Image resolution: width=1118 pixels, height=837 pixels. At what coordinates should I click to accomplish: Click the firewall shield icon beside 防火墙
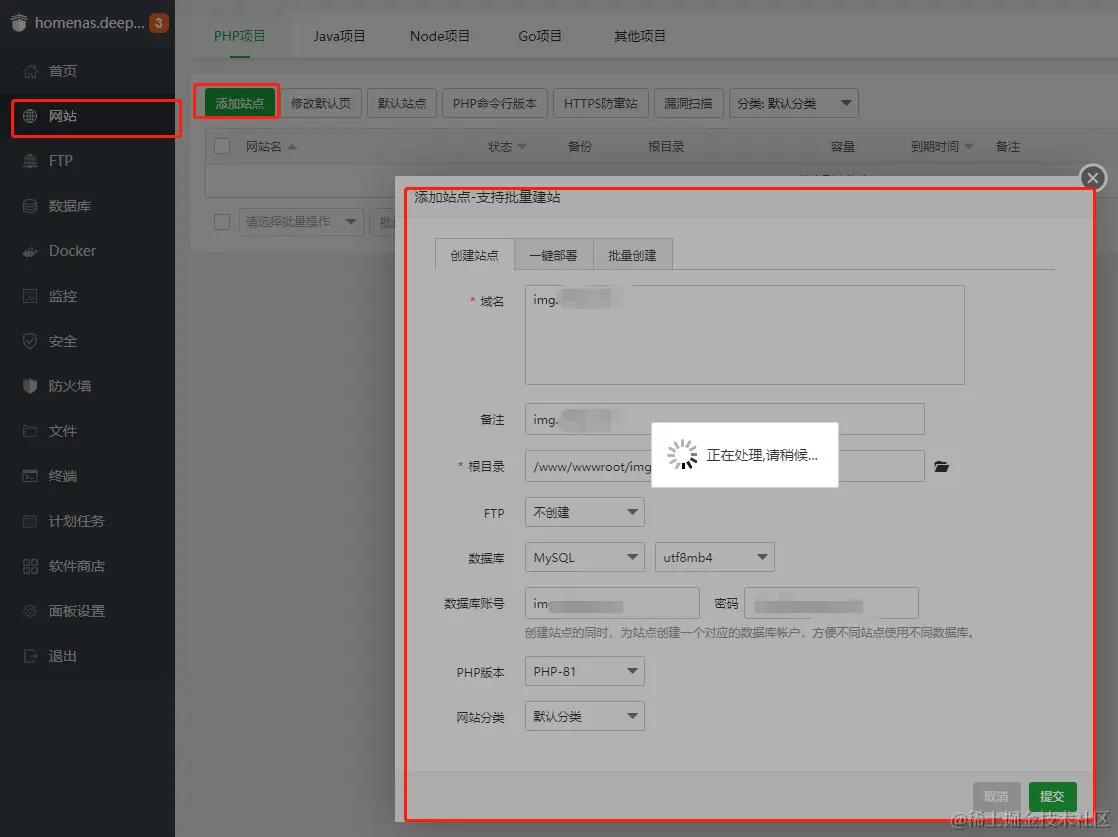click(30, 386)
